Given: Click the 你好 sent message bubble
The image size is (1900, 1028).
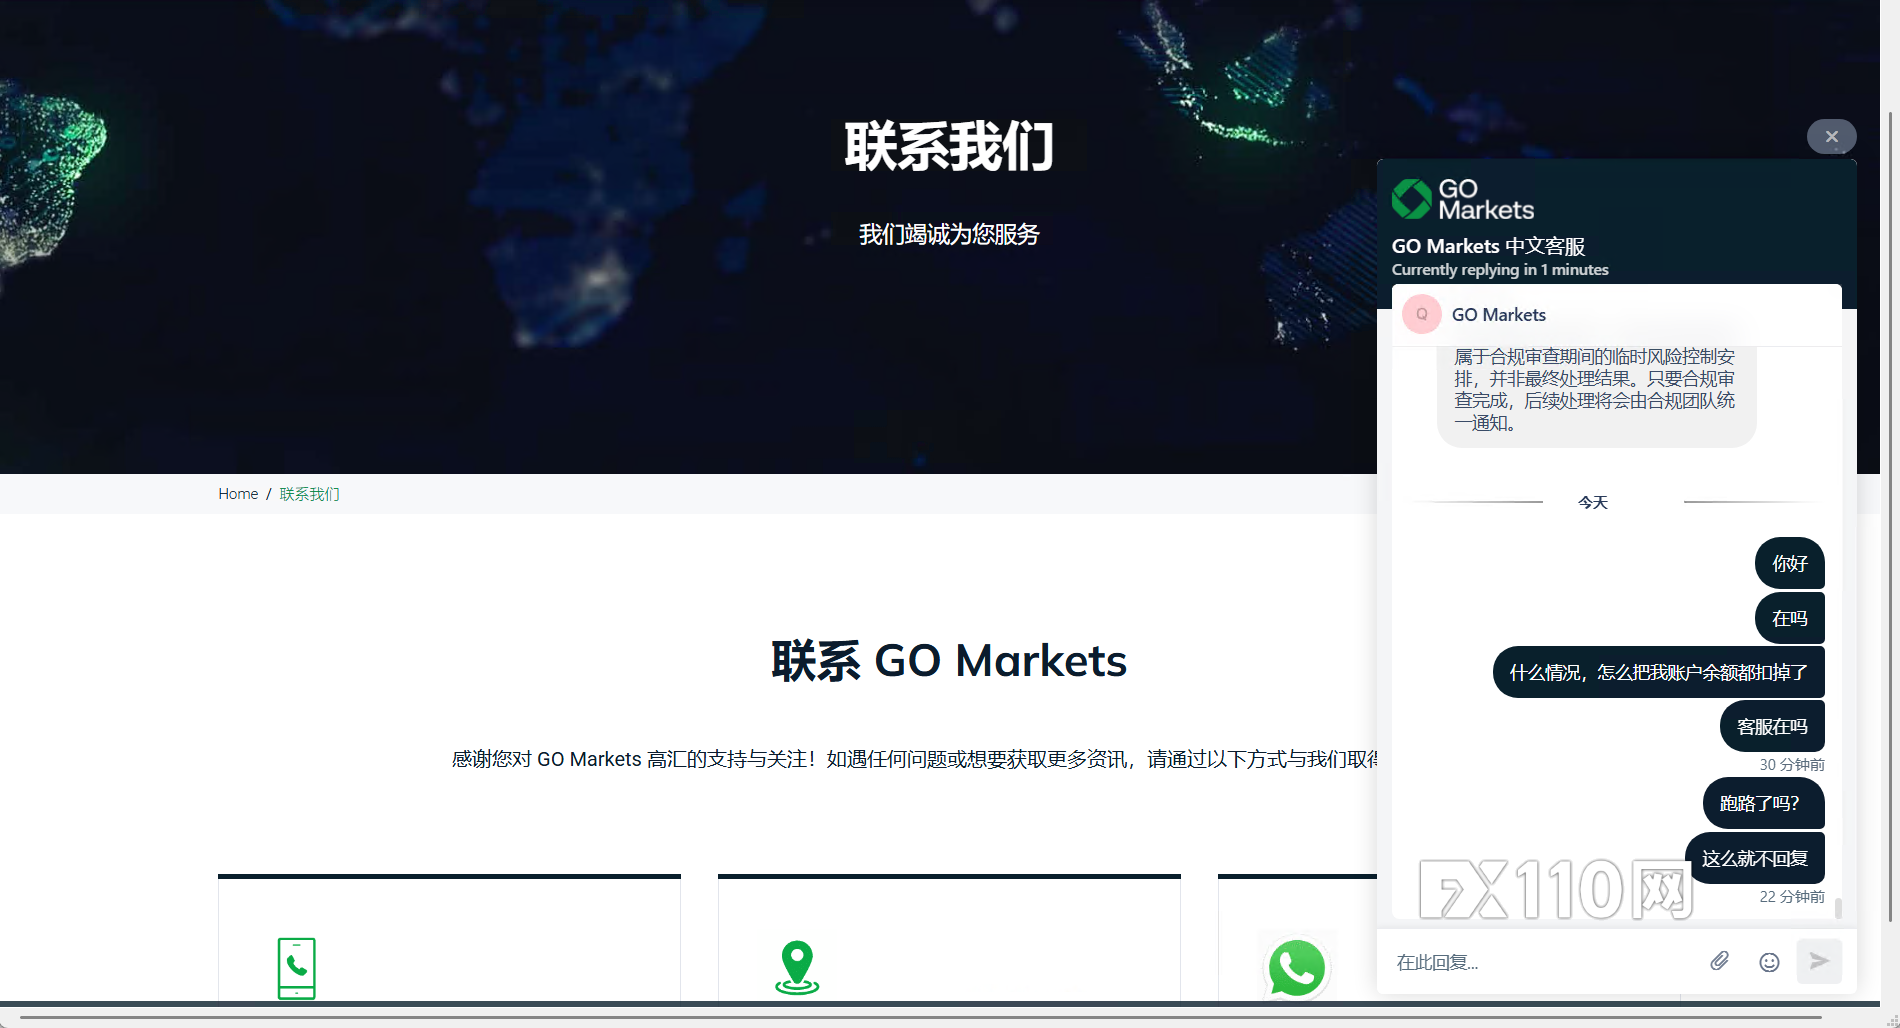Looking at the screenshot, I should click(1789, 564).
